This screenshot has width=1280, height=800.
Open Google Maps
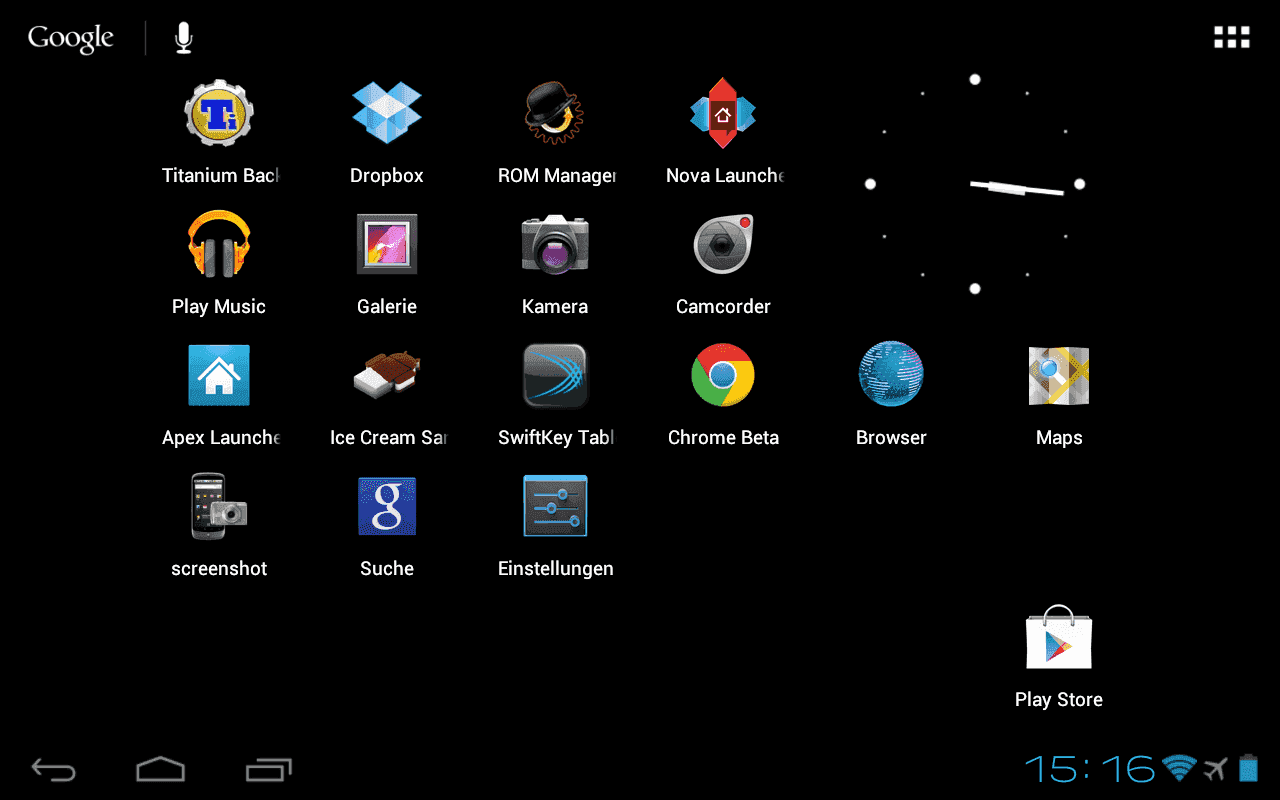point(1059,375)
